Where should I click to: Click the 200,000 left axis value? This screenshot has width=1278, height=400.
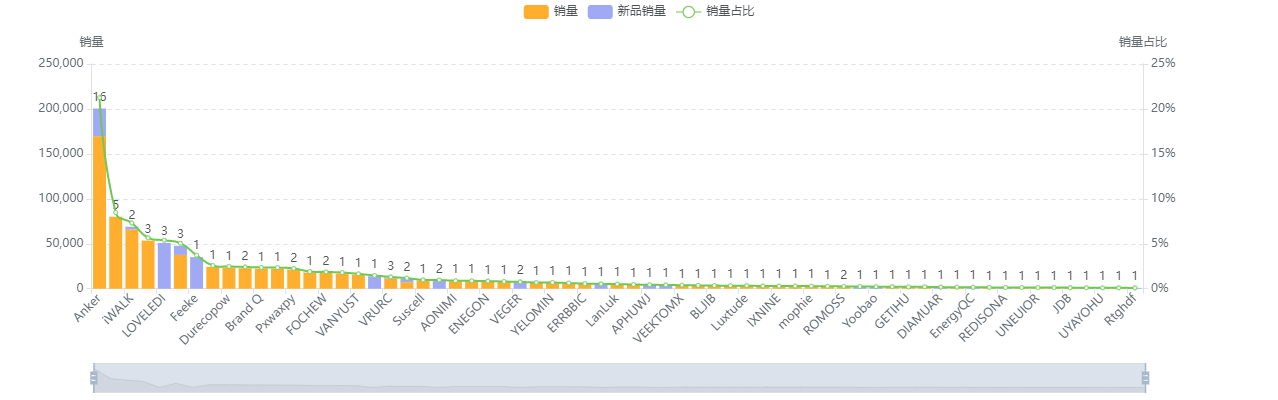pos(61,108)
